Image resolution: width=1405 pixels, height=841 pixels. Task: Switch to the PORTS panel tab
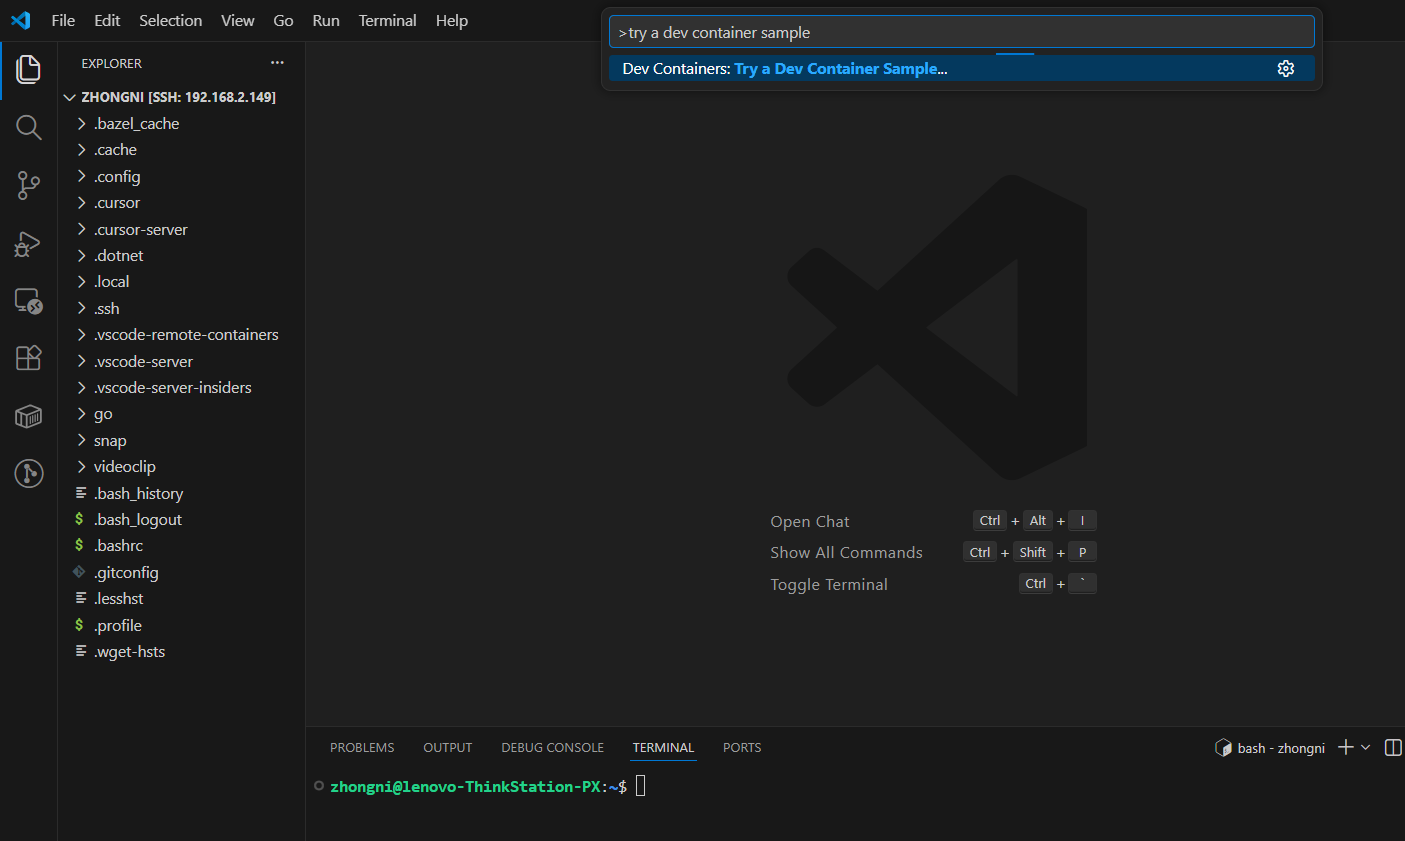coord(742,748)
